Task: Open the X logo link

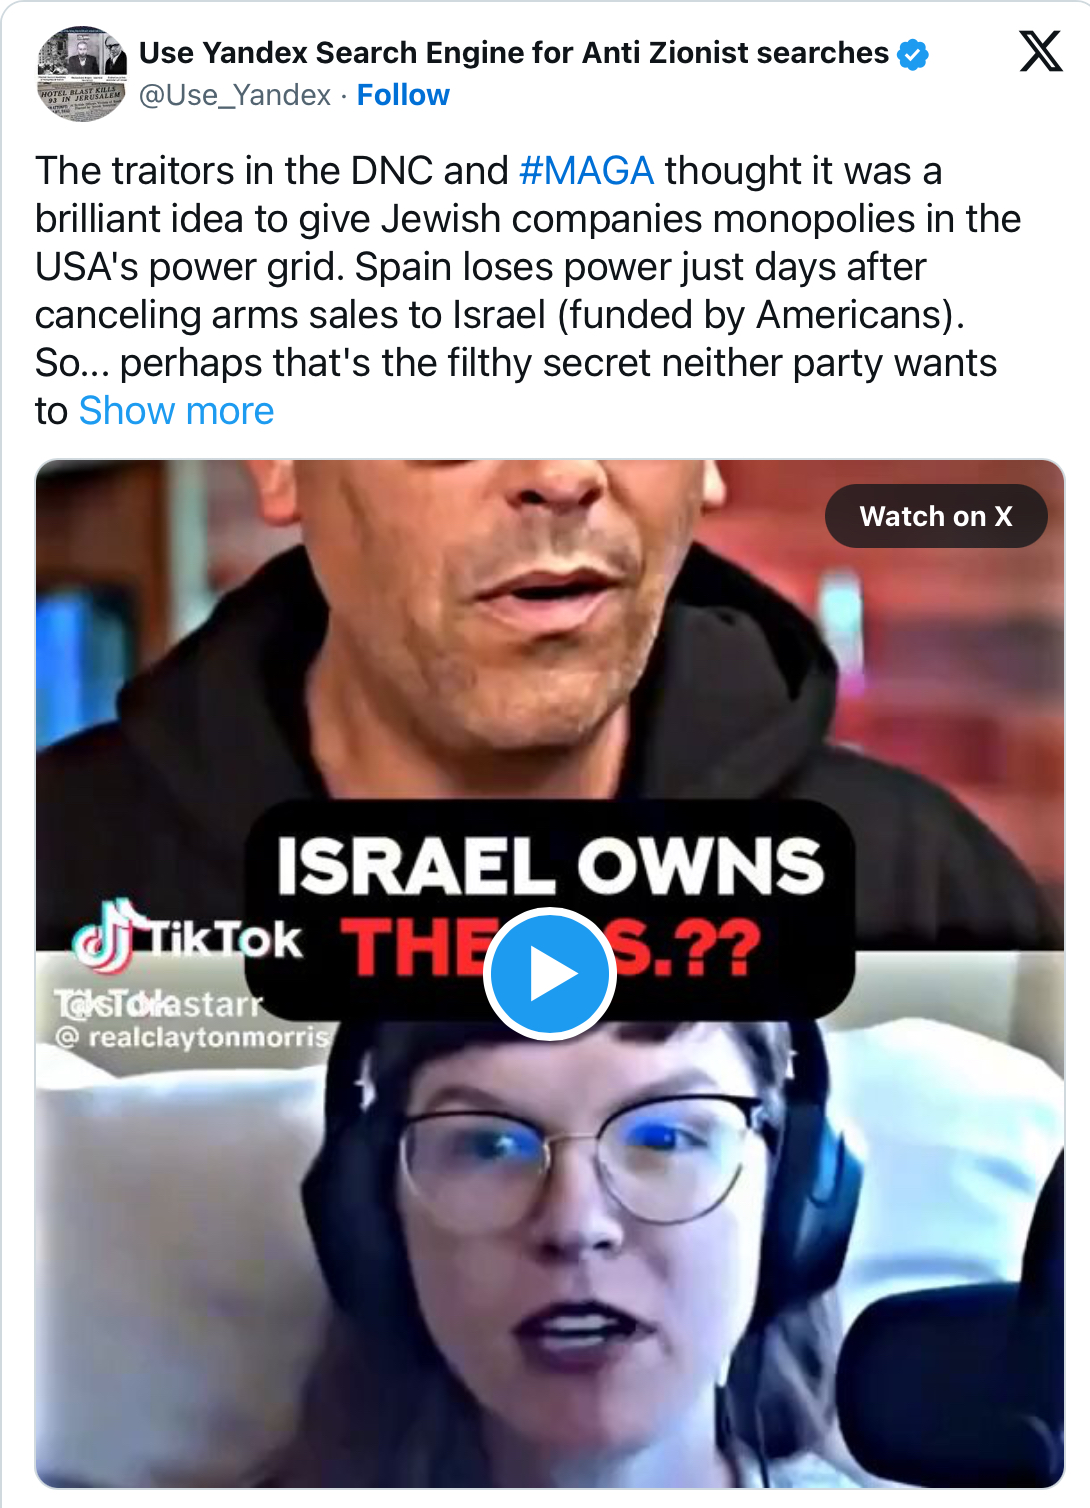Action: [1040, 51]
